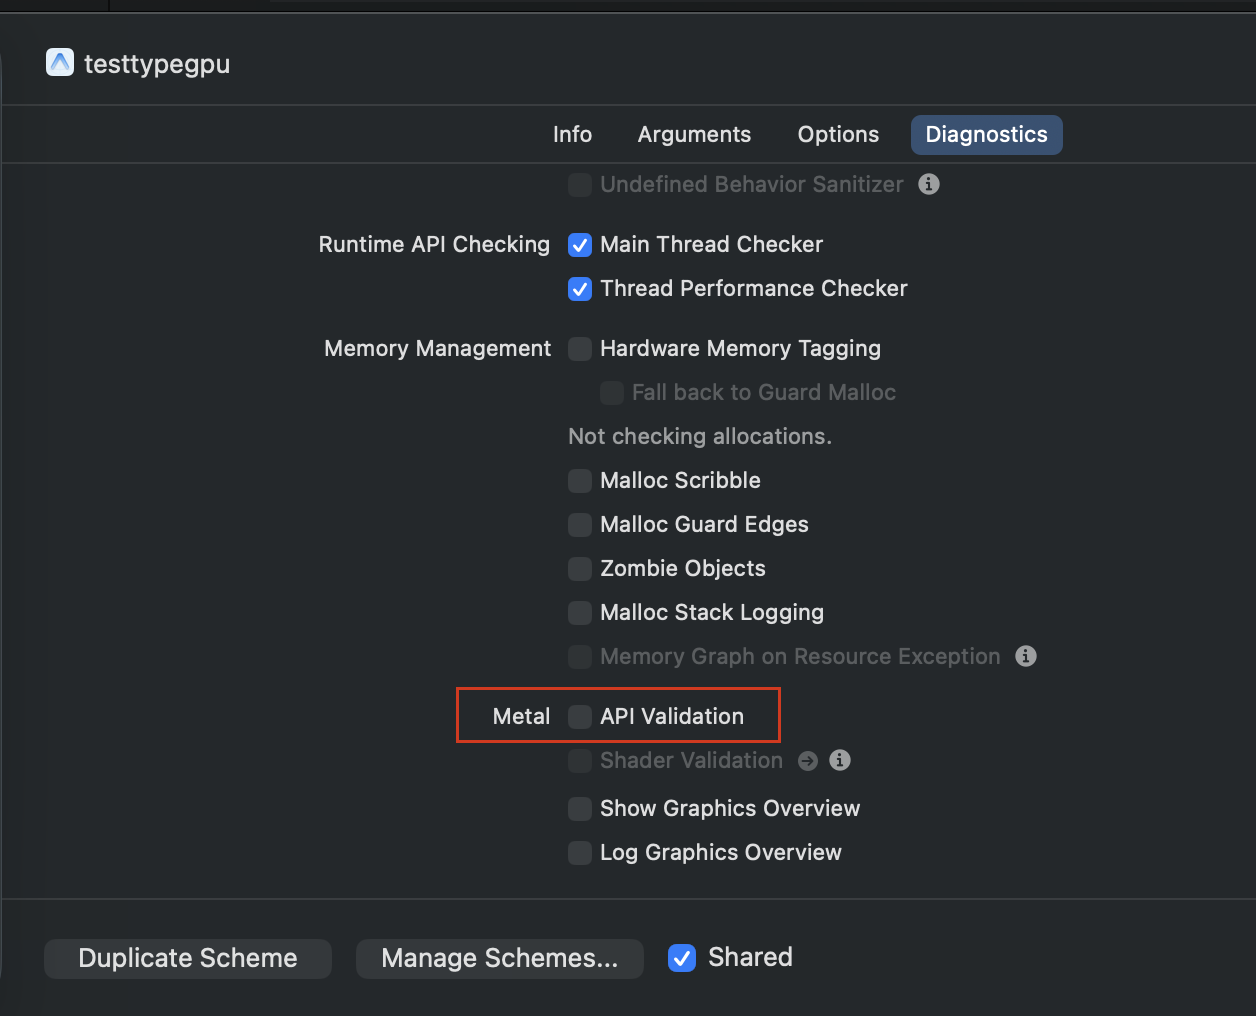Open the Options tab
The width and height of the screenshot is (1256, 1016).
coord(838,134)
